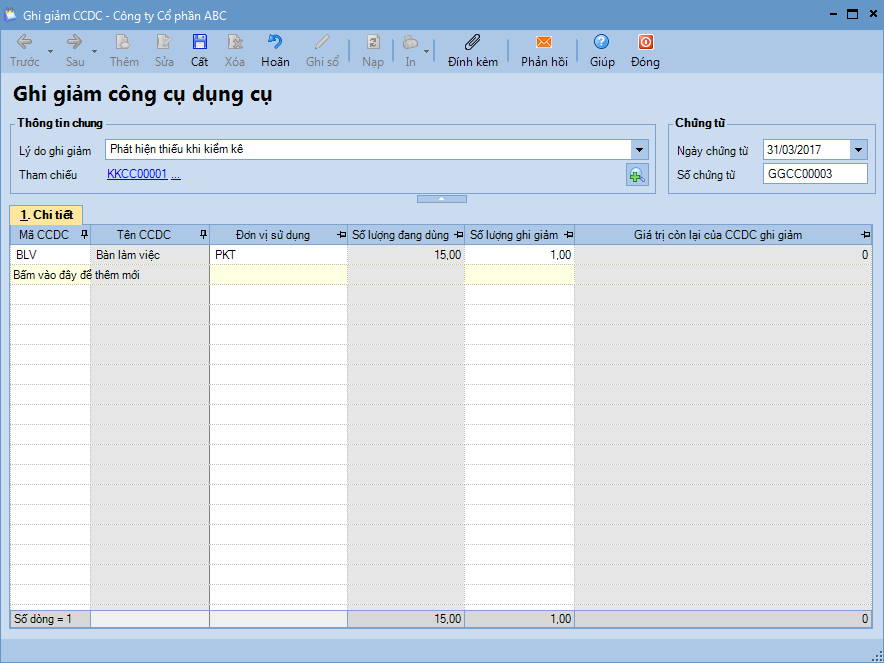The image size is (884, 663).
Task: Toggle pin on Tên CCDC column
Action: point(203,235)
